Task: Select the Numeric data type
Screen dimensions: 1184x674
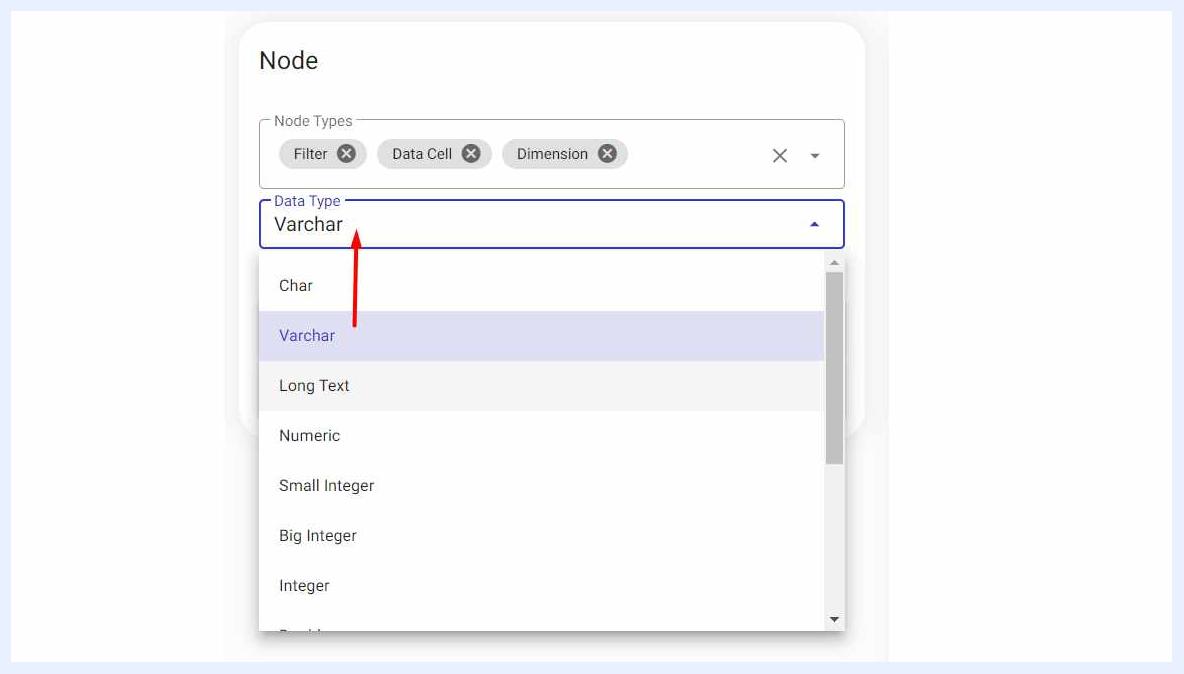Action: point(541,435)
